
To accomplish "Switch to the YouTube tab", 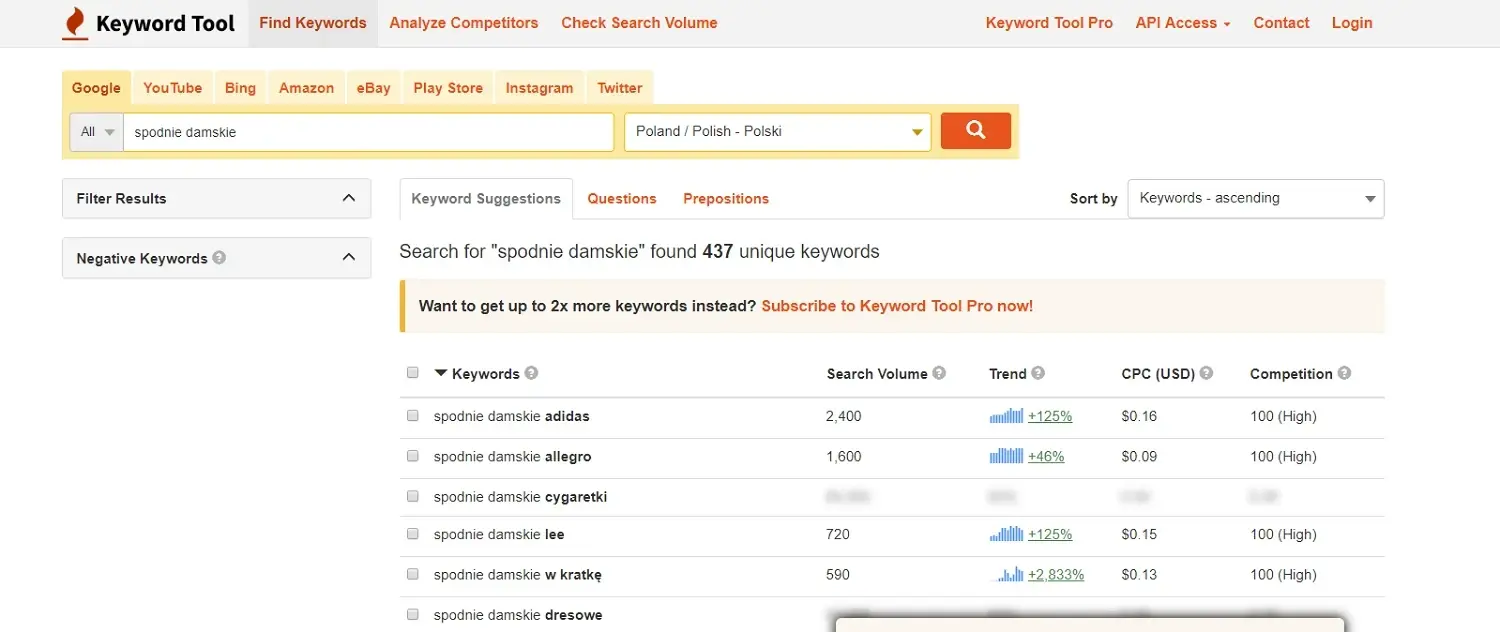I will click(x=172, y=87).
